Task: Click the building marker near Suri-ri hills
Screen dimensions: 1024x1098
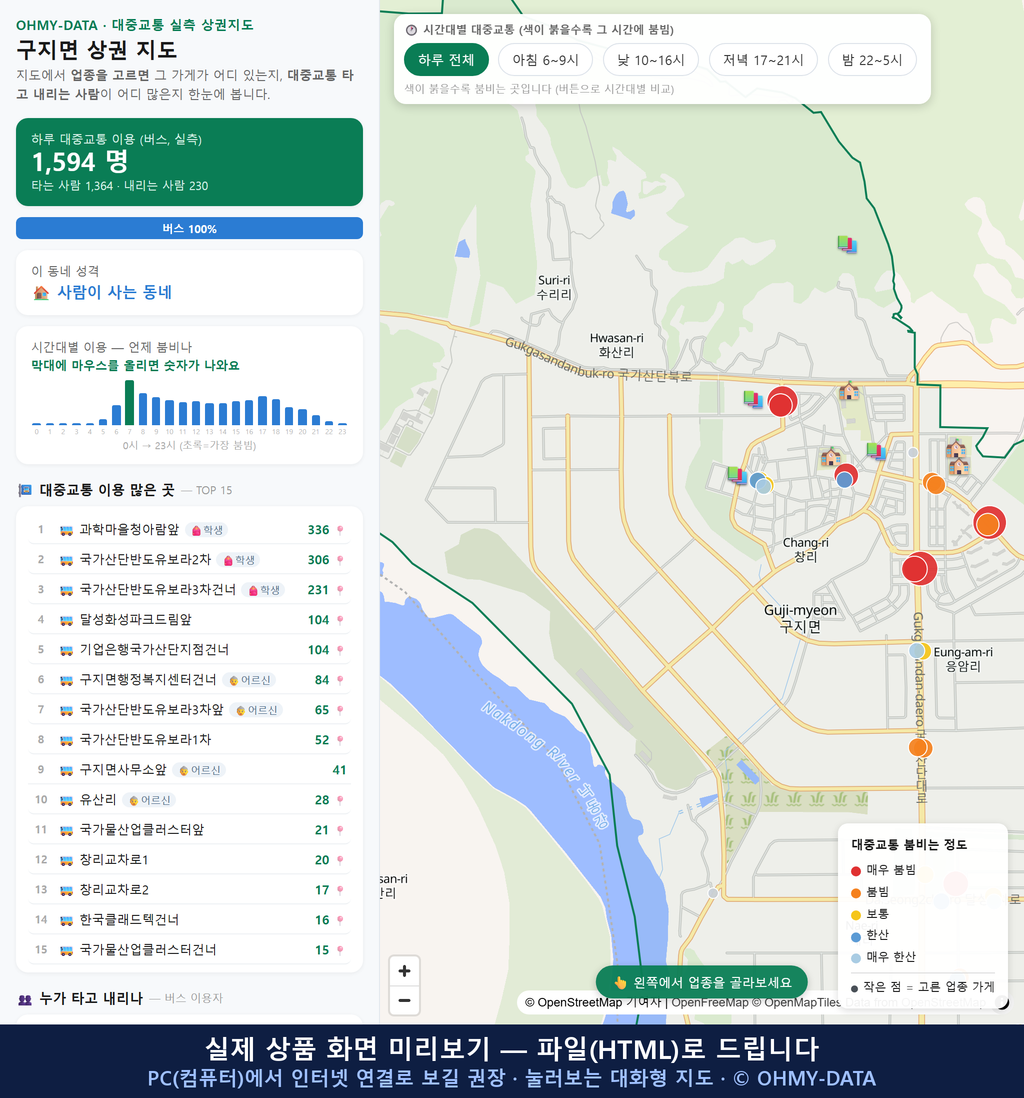Action: 847,244
